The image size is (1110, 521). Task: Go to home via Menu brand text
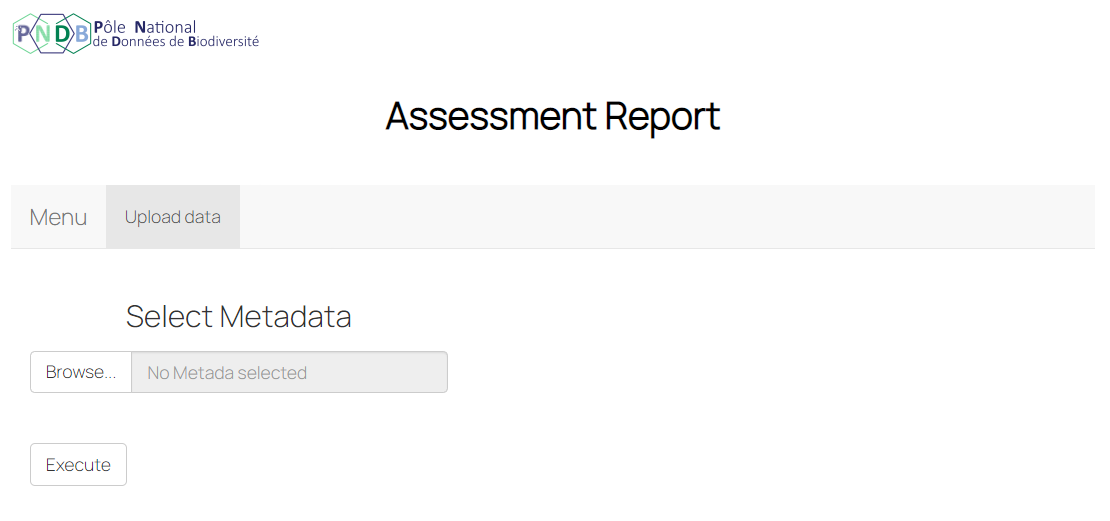pyautogui.click(x=58, y=217)
